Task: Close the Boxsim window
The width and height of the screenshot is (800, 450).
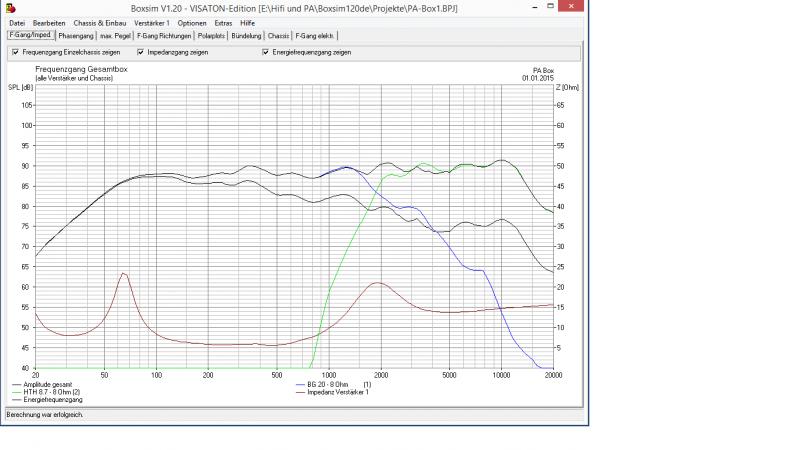Action: click(571, 6)
